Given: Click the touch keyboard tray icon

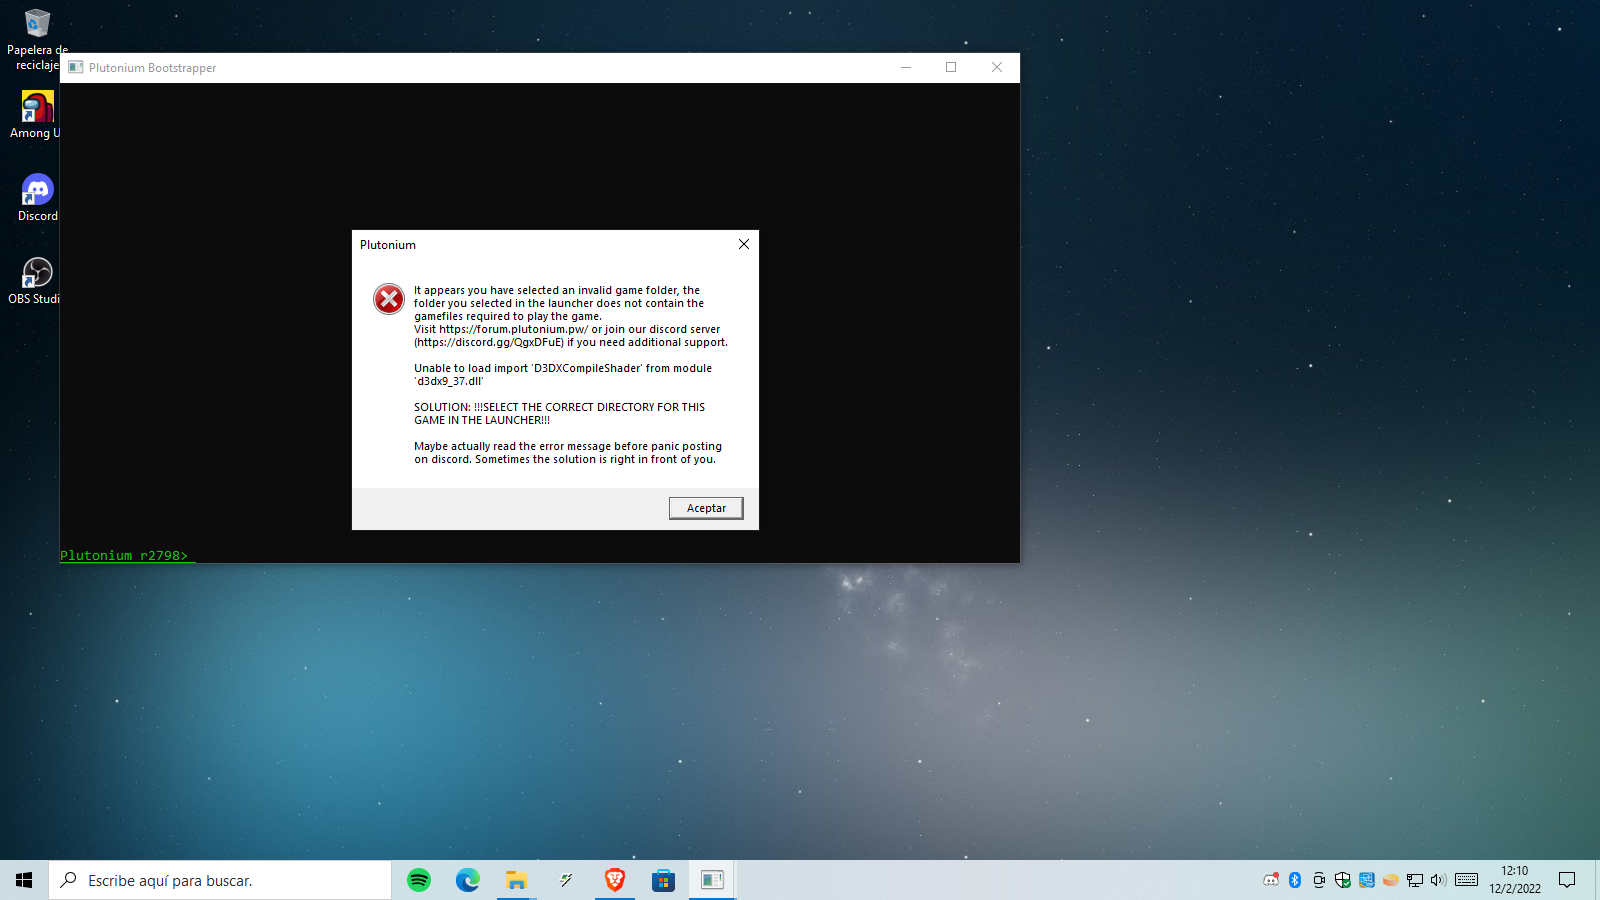Looking at the screenshot, I should 1467,880.
